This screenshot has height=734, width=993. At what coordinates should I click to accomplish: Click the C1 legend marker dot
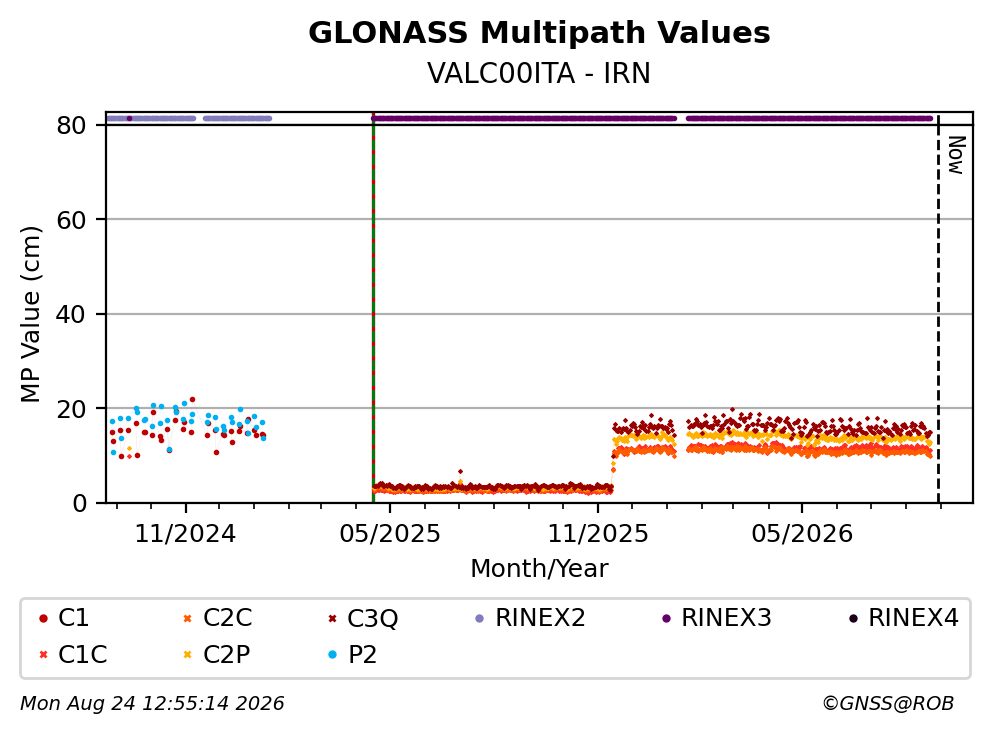pyautogui.click(x=43, y=618)
